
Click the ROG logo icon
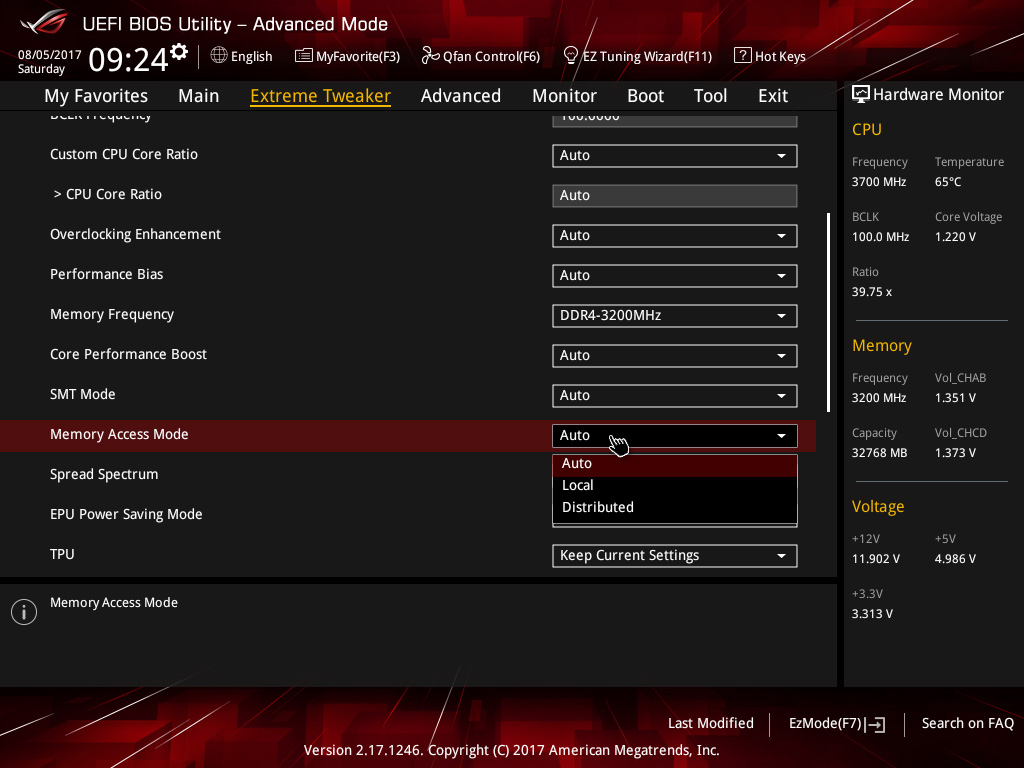[44, 22]
